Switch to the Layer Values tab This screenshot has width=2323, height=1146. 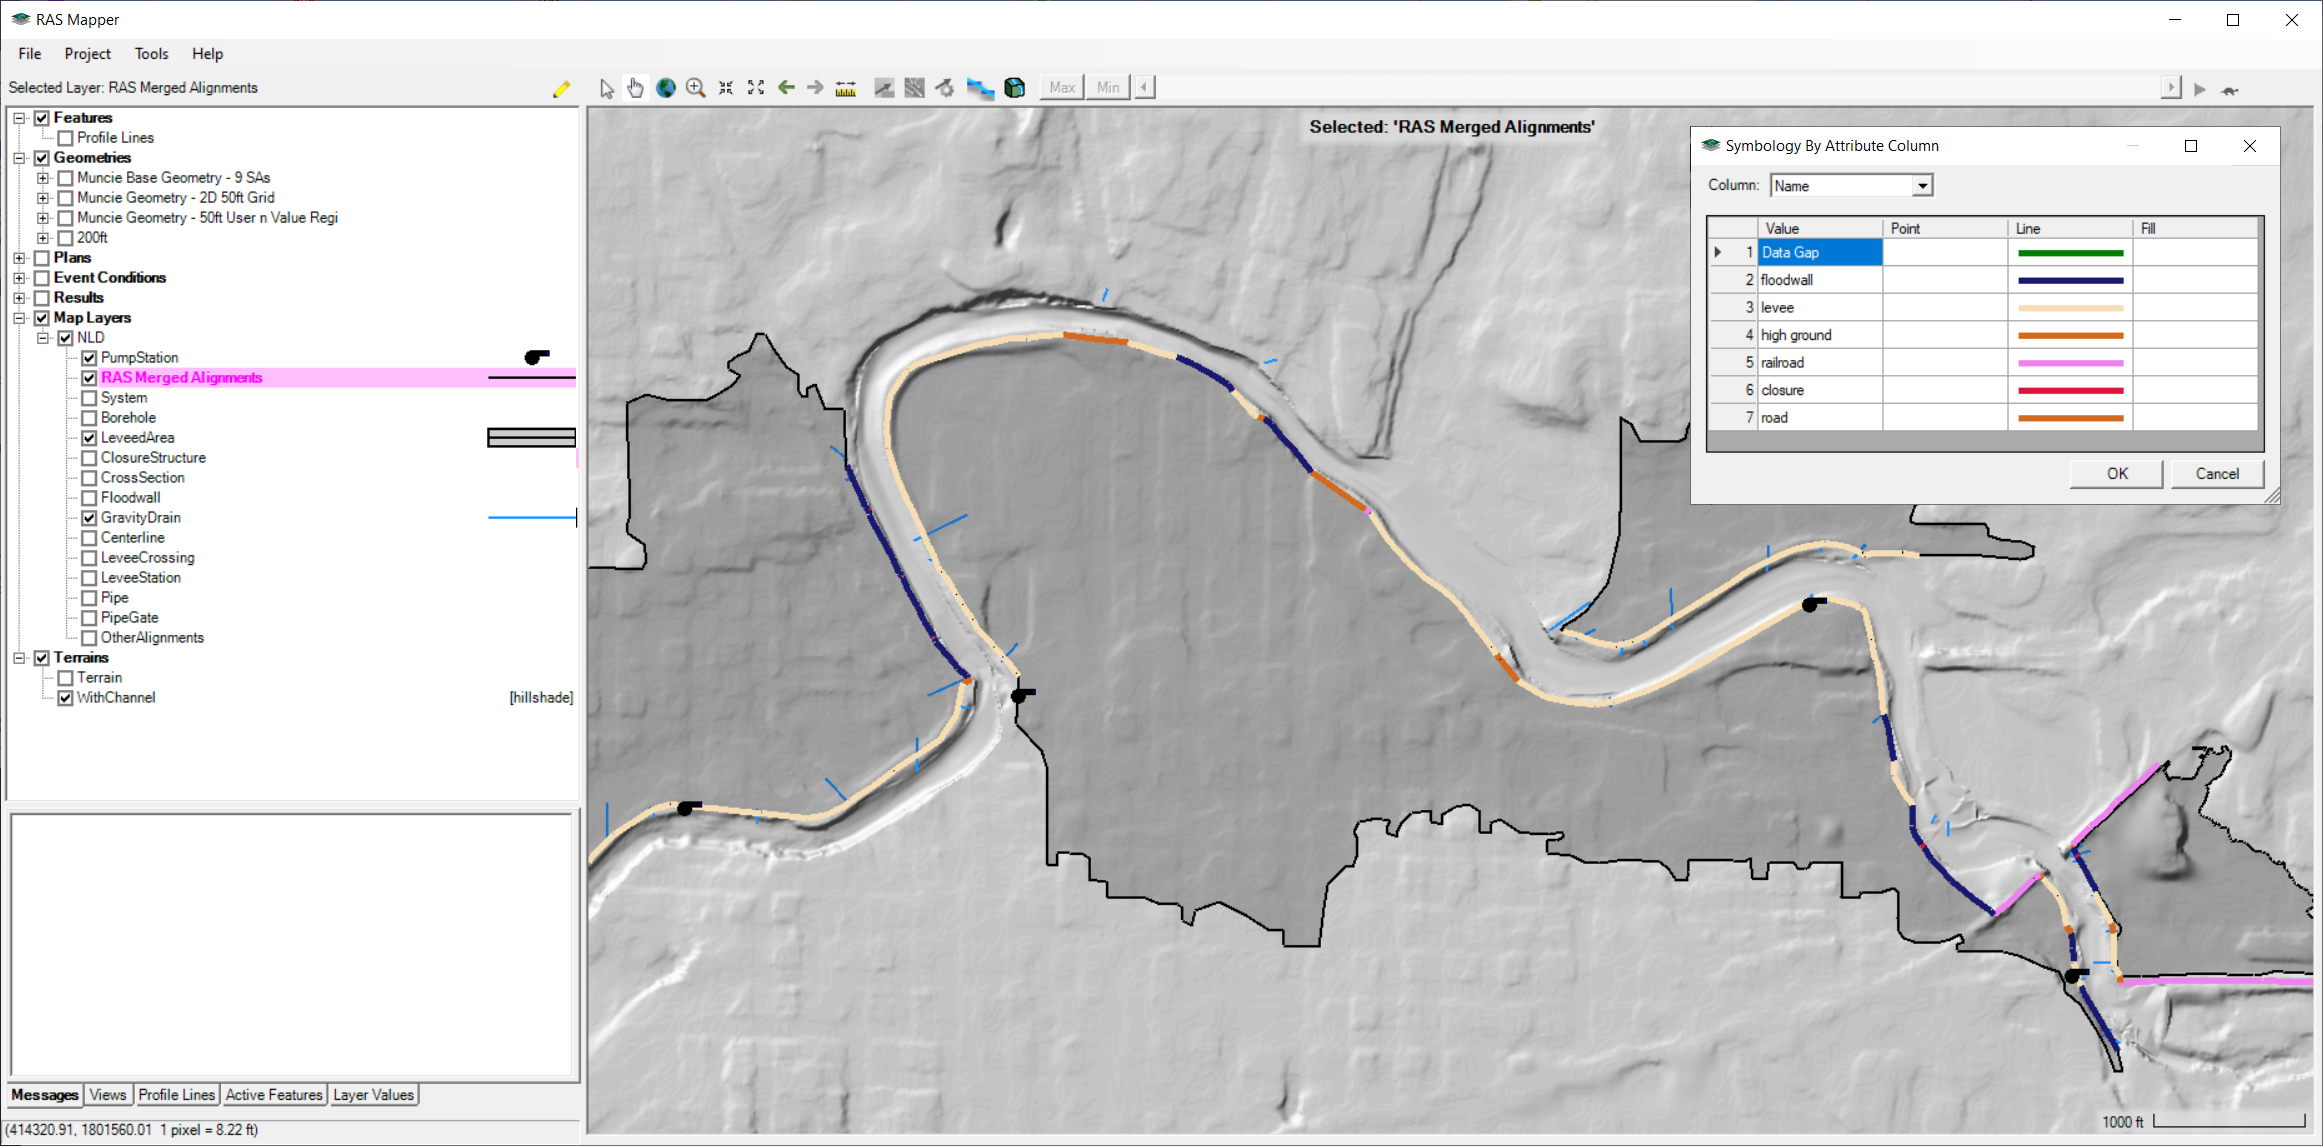tap(373, 1095)
